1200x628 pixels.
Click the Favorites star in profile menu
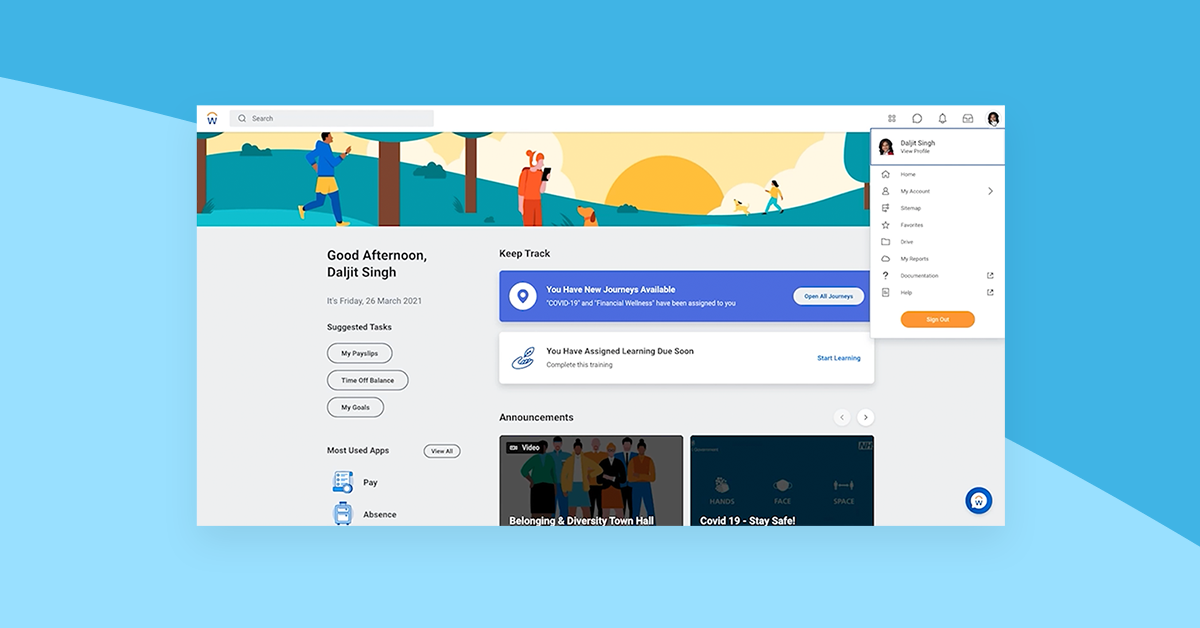(886, 225)
